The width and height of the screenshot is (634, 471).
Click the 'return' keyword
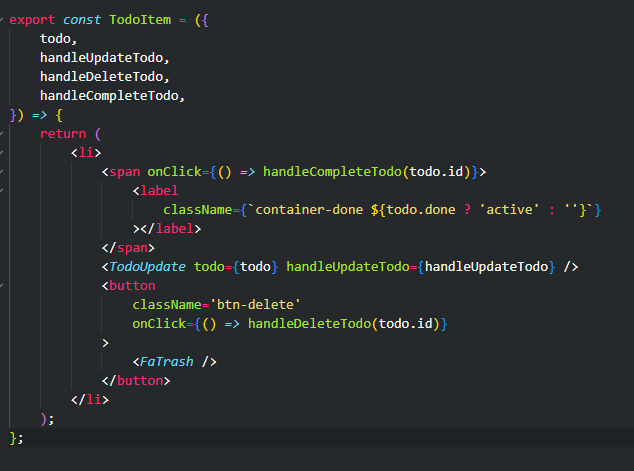(x=63, y=134)
